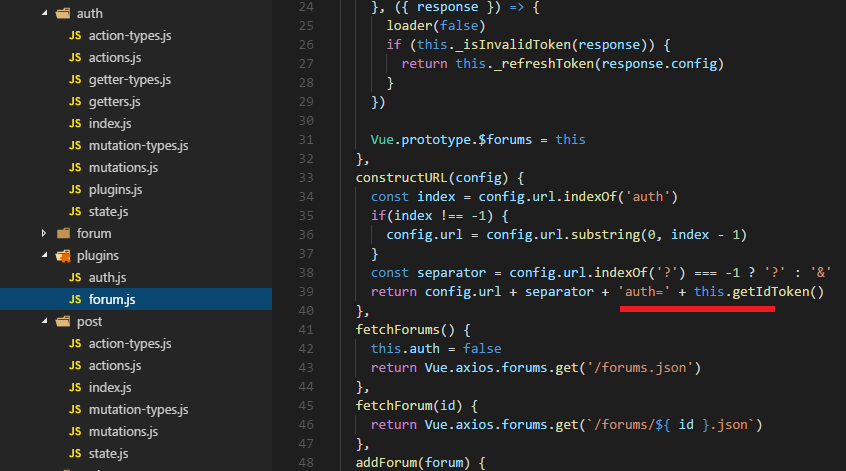Collapse the auth folder arrow

pyautogui.click(x=44, y=13)
